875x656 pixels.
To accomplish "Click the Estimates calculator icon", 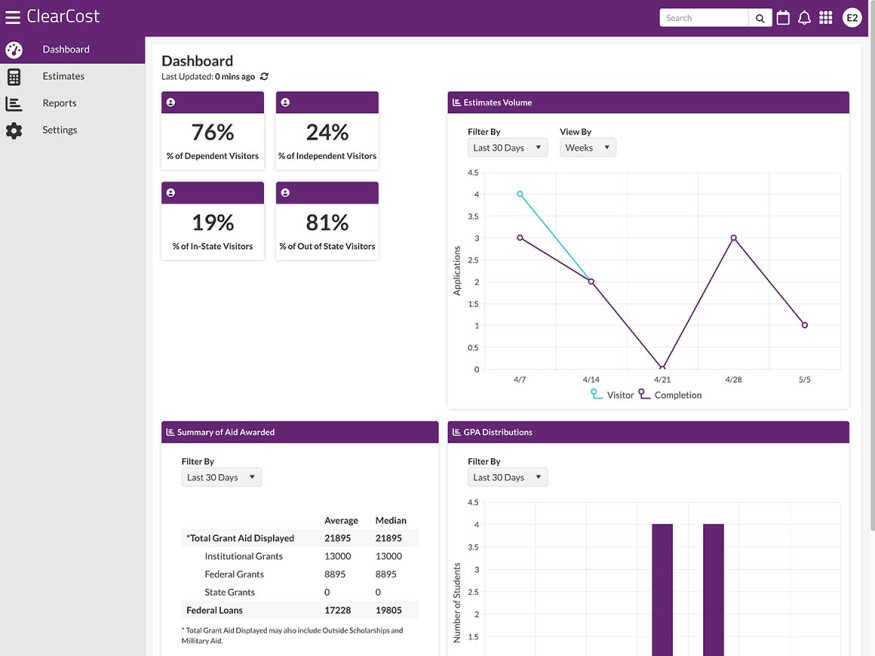I will coord(14,76).
